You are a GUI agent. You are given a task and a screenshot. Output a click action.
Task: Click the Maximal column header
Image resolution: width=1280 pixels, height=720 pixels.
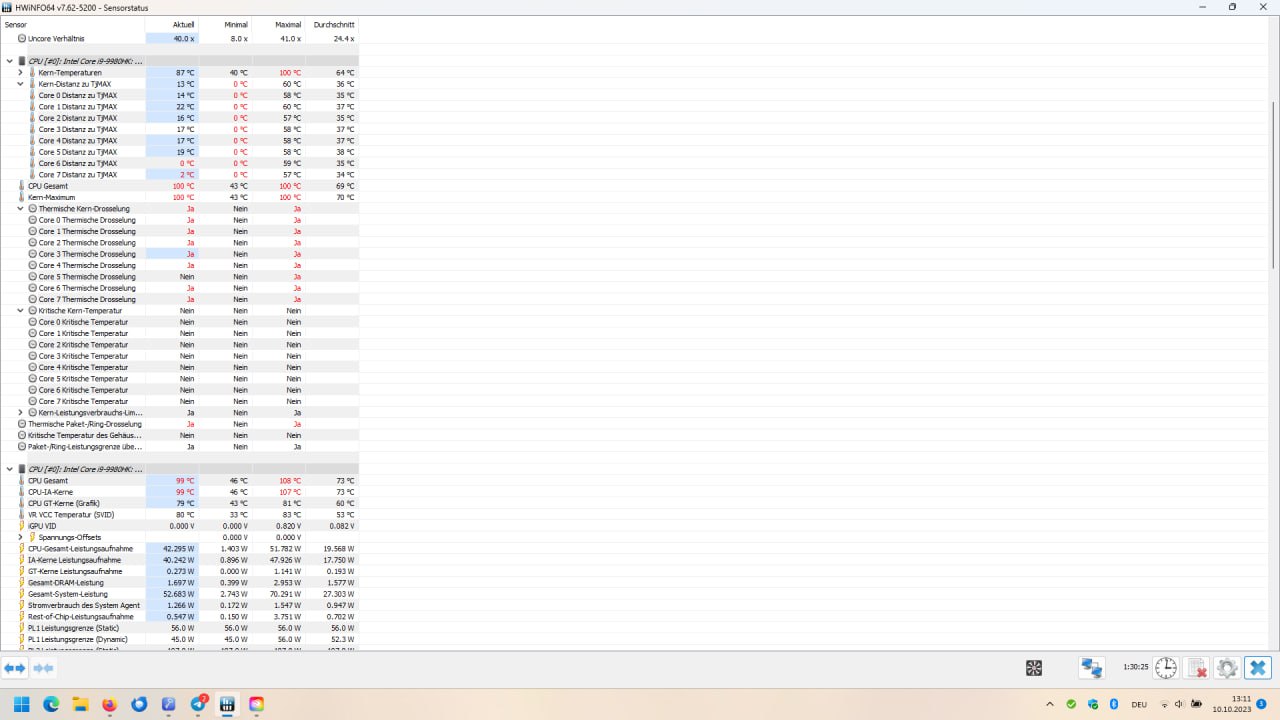[278, 24]
